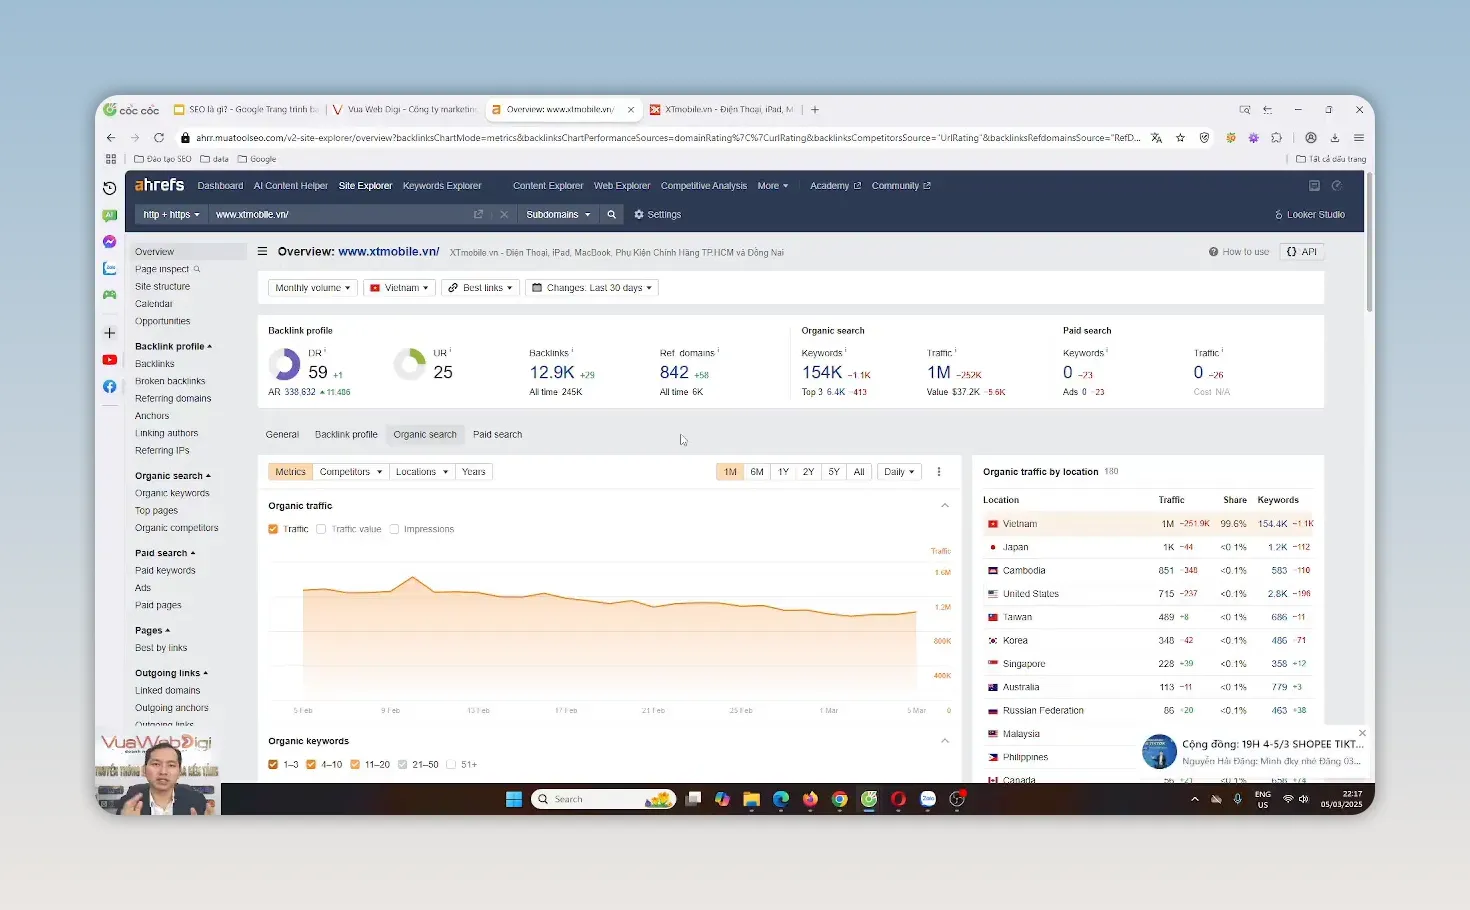This screenshot has width=1470, height=910.
Task: Open the Monthly volume dropdown
Action: [313, 288]
